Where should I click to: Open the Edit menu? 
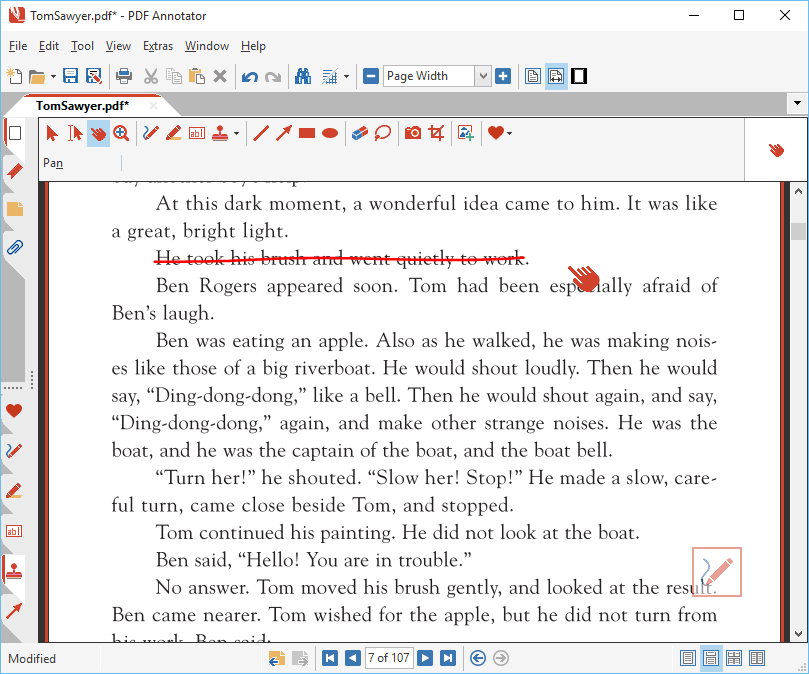click(x=49, y=46)
